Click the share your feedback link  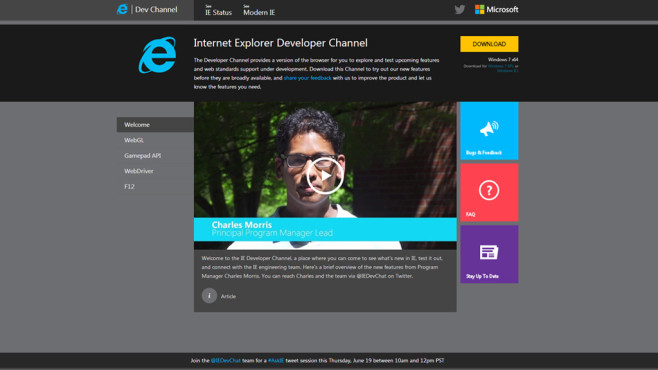pos(307,78)
